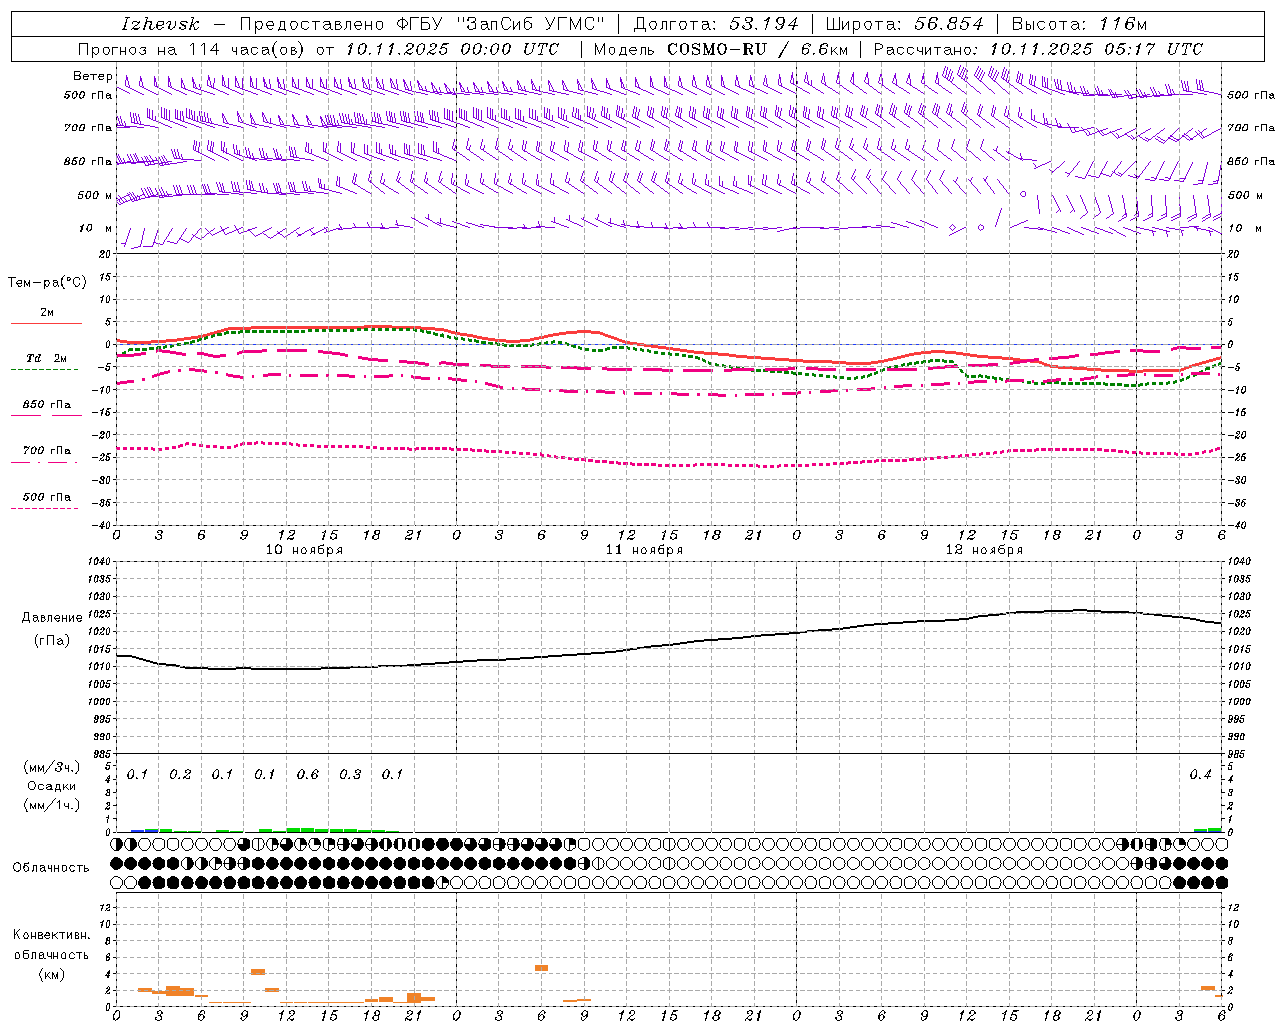Screen dimensions: 1280x1024
Task: Click the Конвективн. convective cloud label
Action: point(51,935)
